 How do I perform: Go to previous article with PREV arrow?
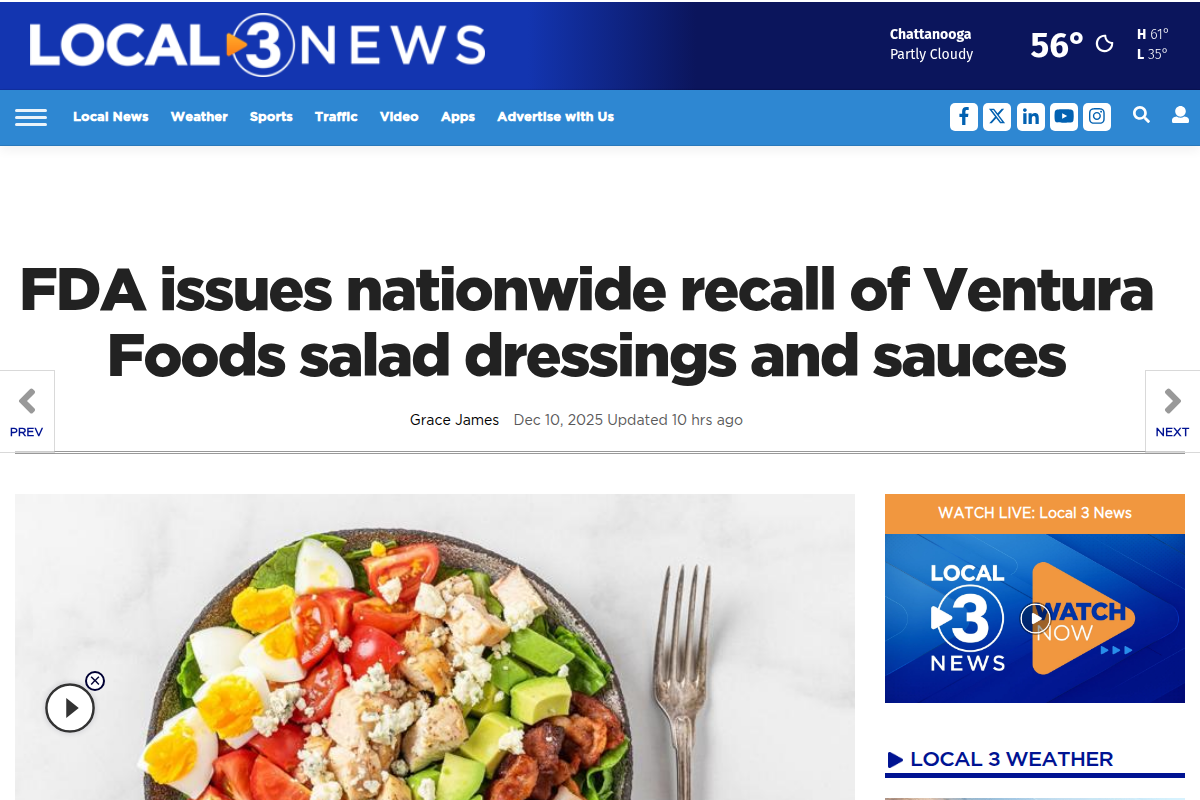(27, 411)
